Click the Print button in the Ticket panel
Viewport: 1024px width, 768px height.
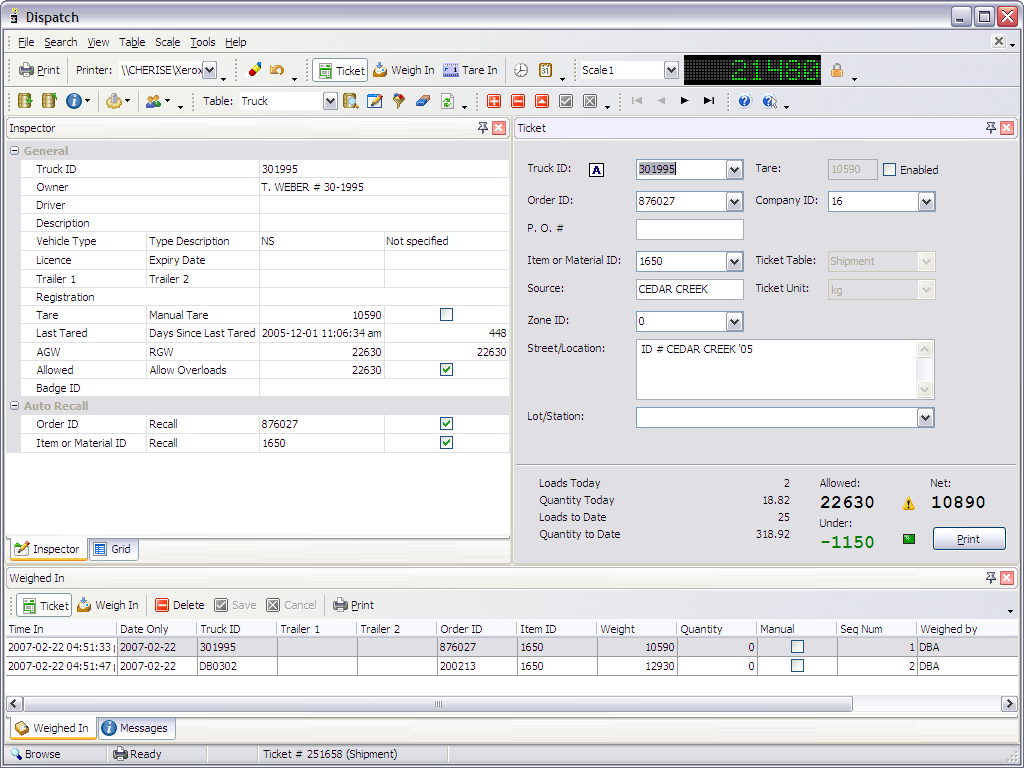coord(968,539)
